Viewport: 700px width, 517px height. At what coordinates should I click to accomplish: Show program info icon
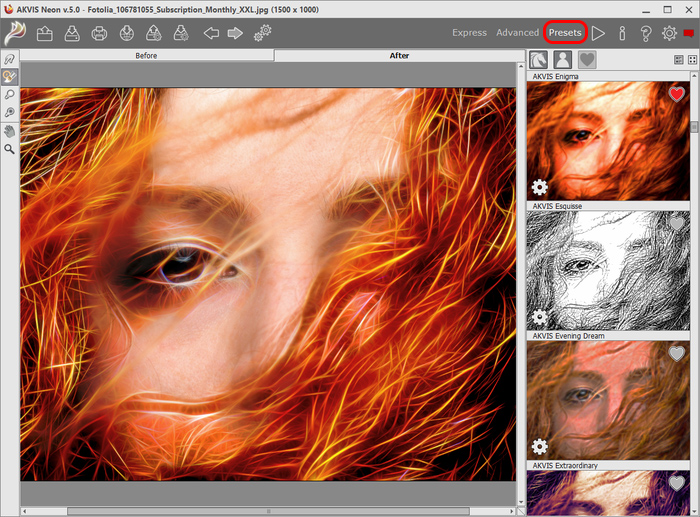(x=622, y=33)
